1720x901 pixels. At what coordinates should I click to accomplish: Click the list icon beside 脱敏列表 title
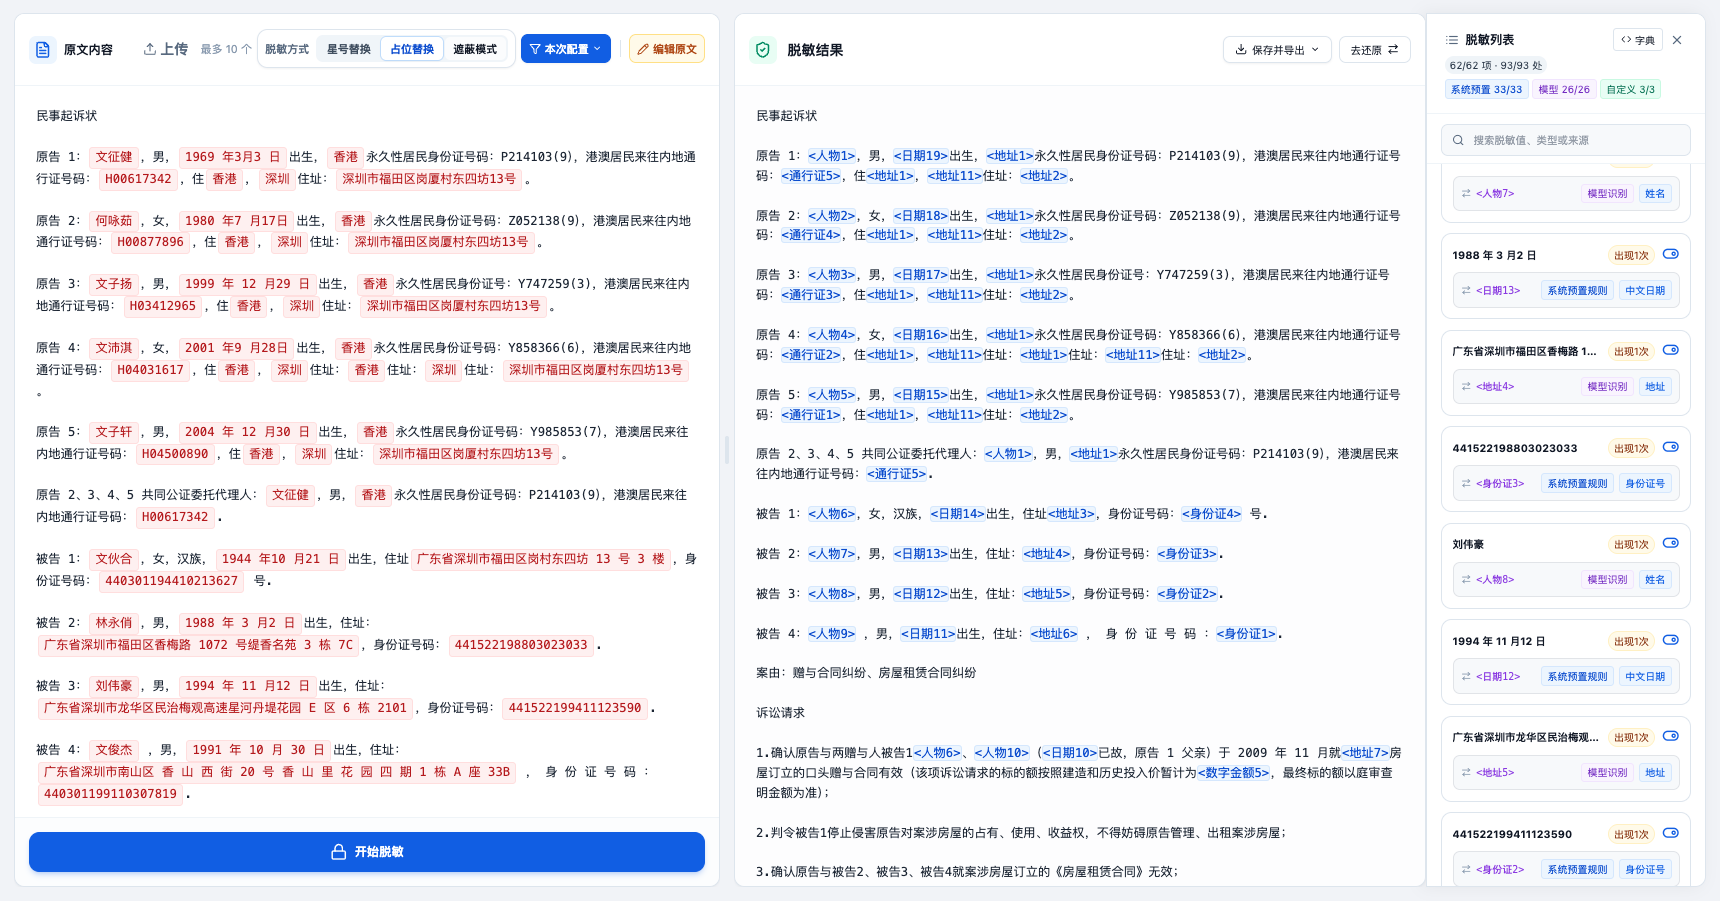pyautogui.click(x=1452, y=40)
